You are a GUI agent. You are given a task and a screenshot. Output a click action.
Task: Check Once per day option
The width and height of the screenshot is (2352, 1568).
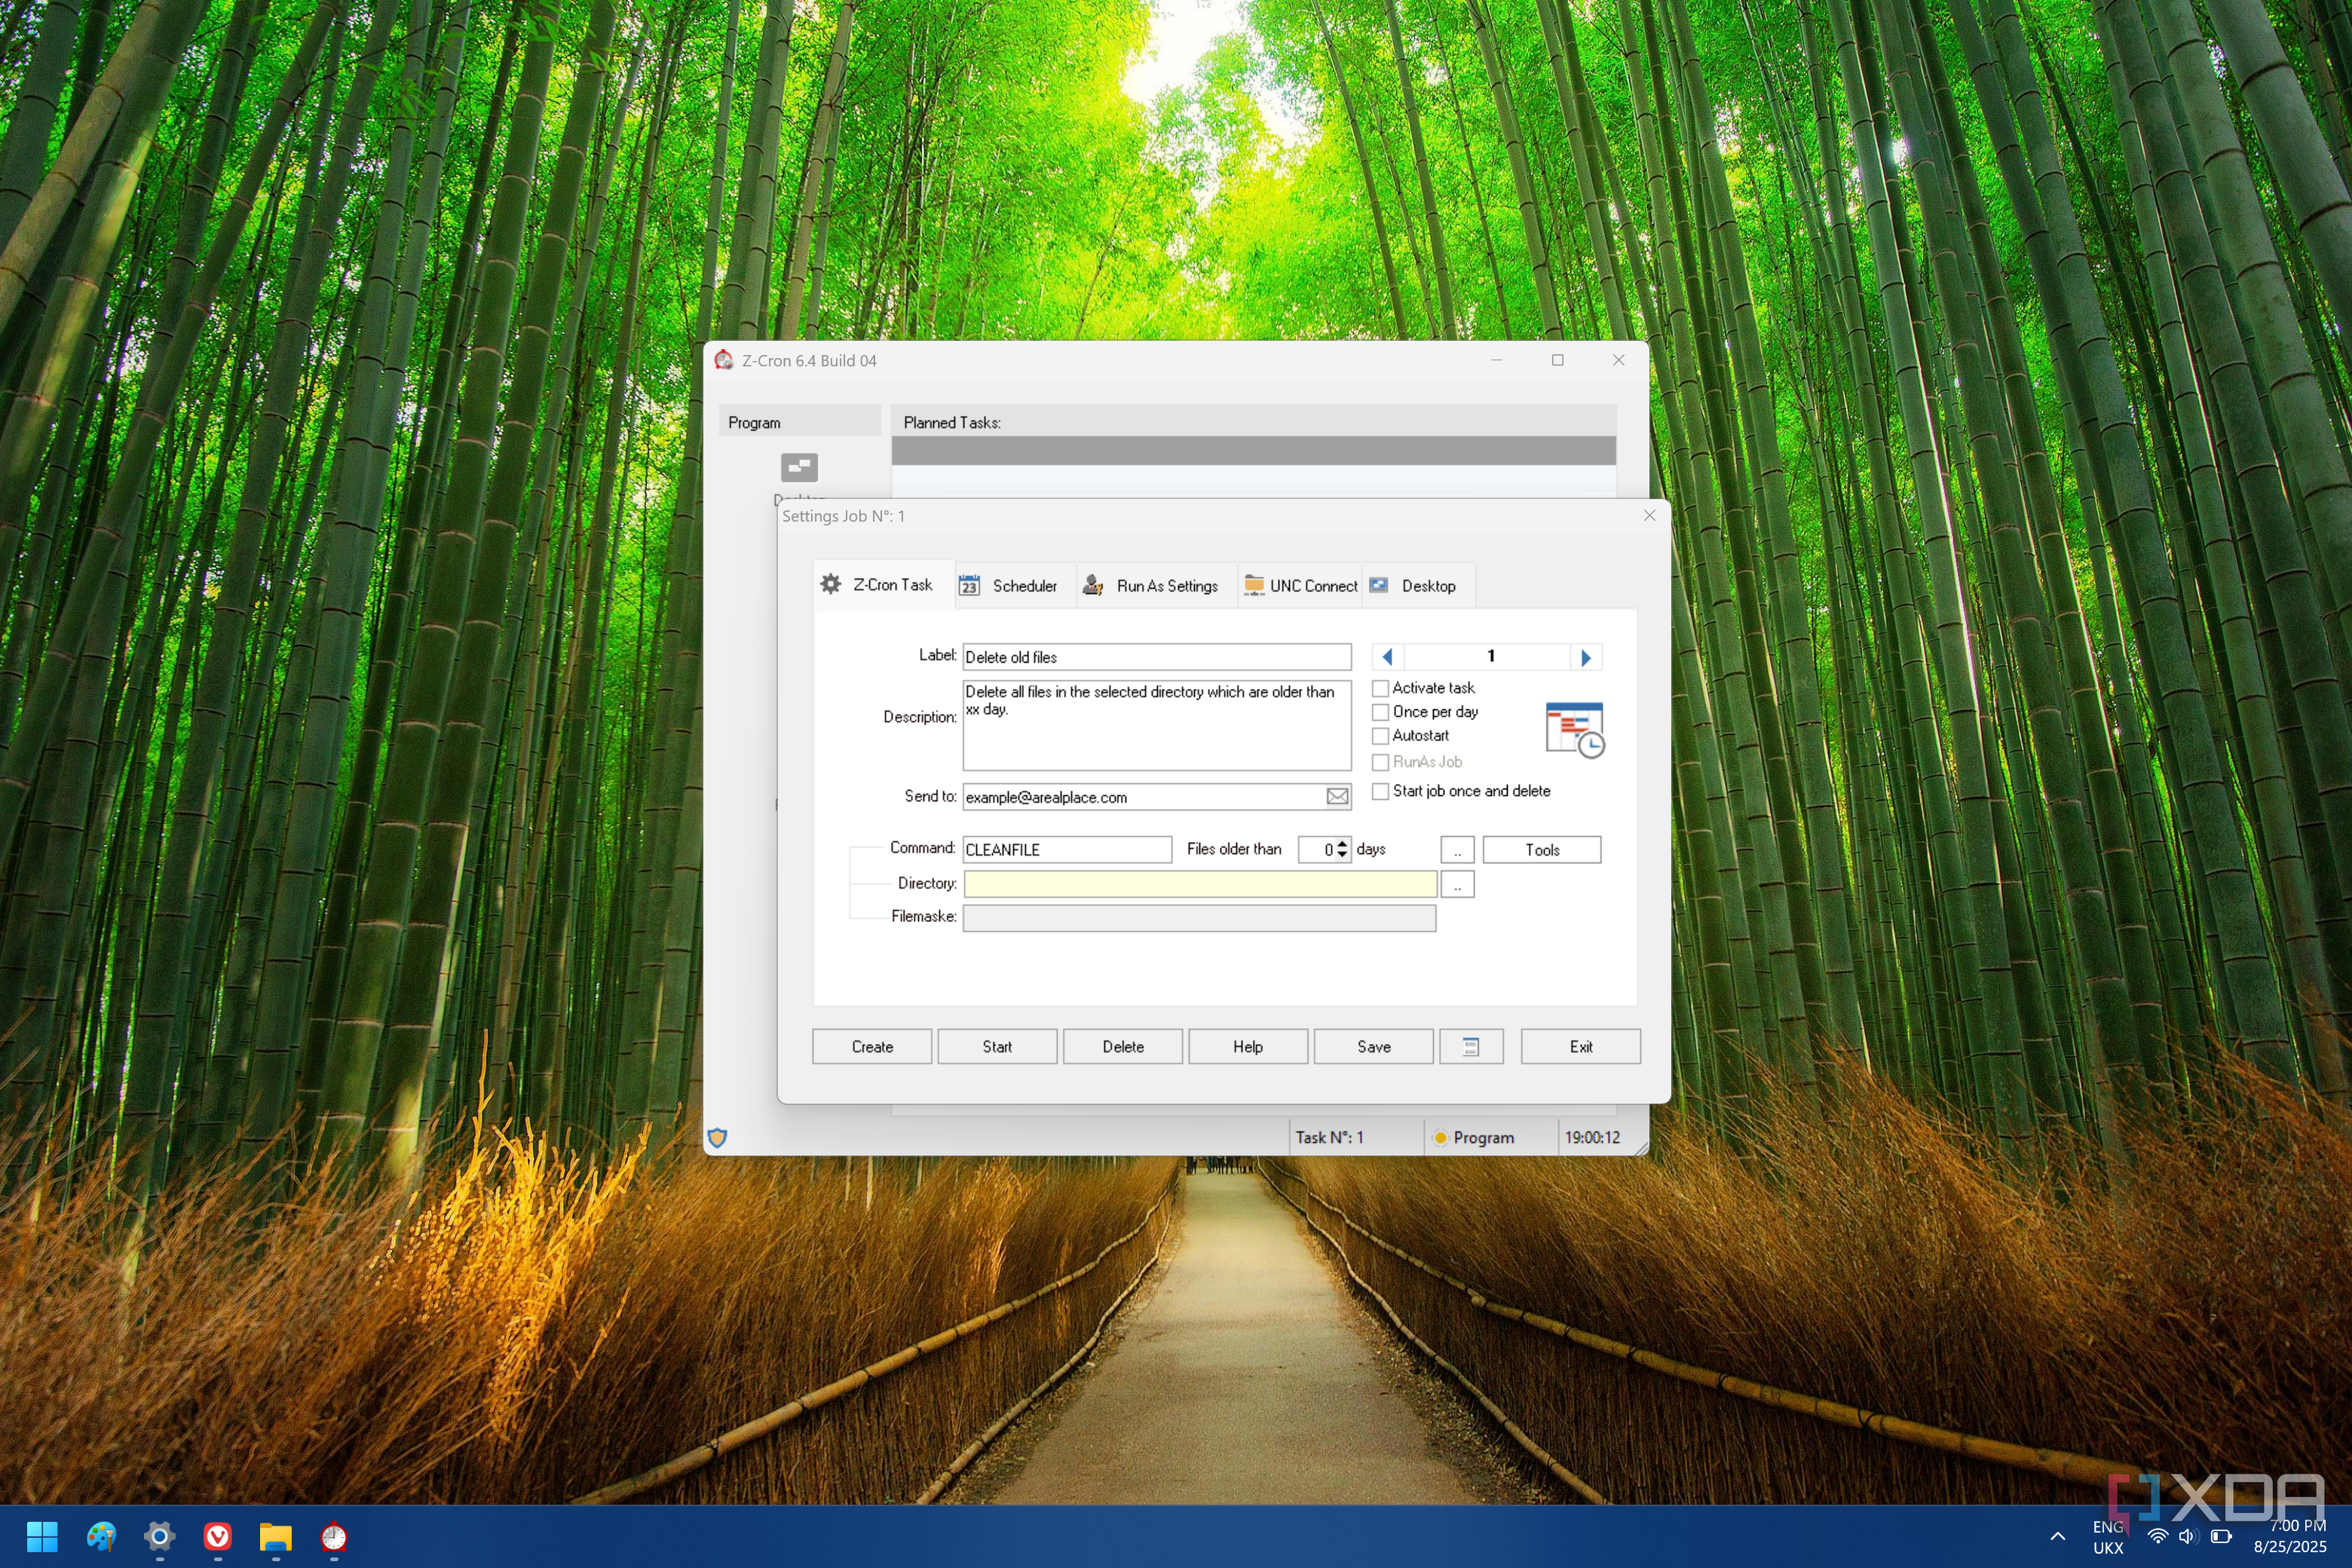pos(1380,712)
